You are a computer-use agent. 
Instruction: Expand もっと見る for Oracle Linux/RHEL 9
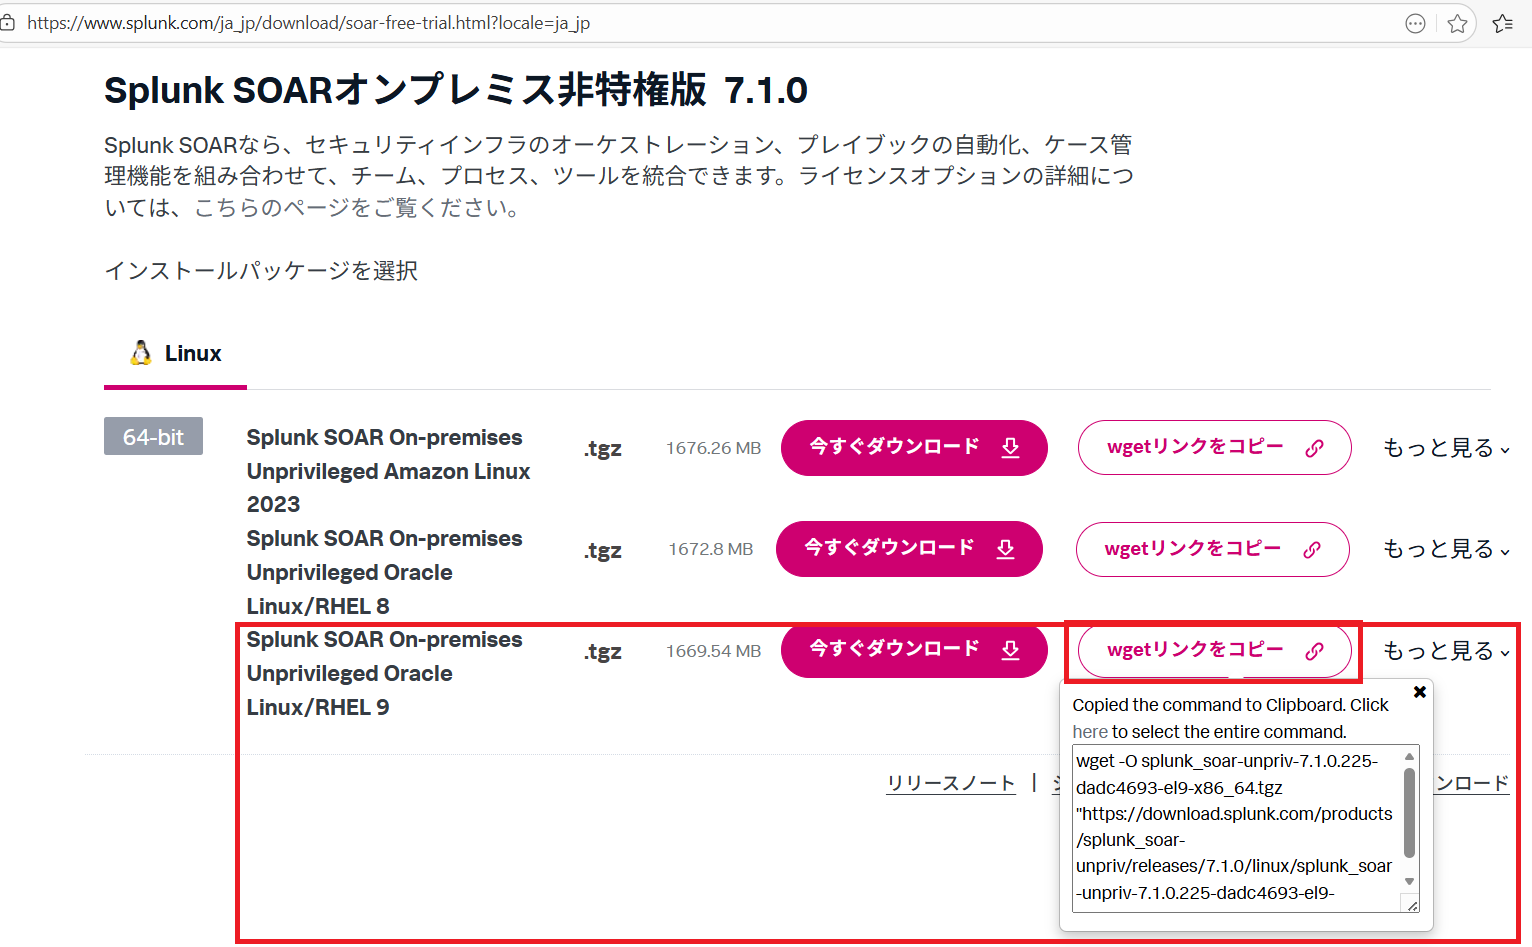point(1445,651)
